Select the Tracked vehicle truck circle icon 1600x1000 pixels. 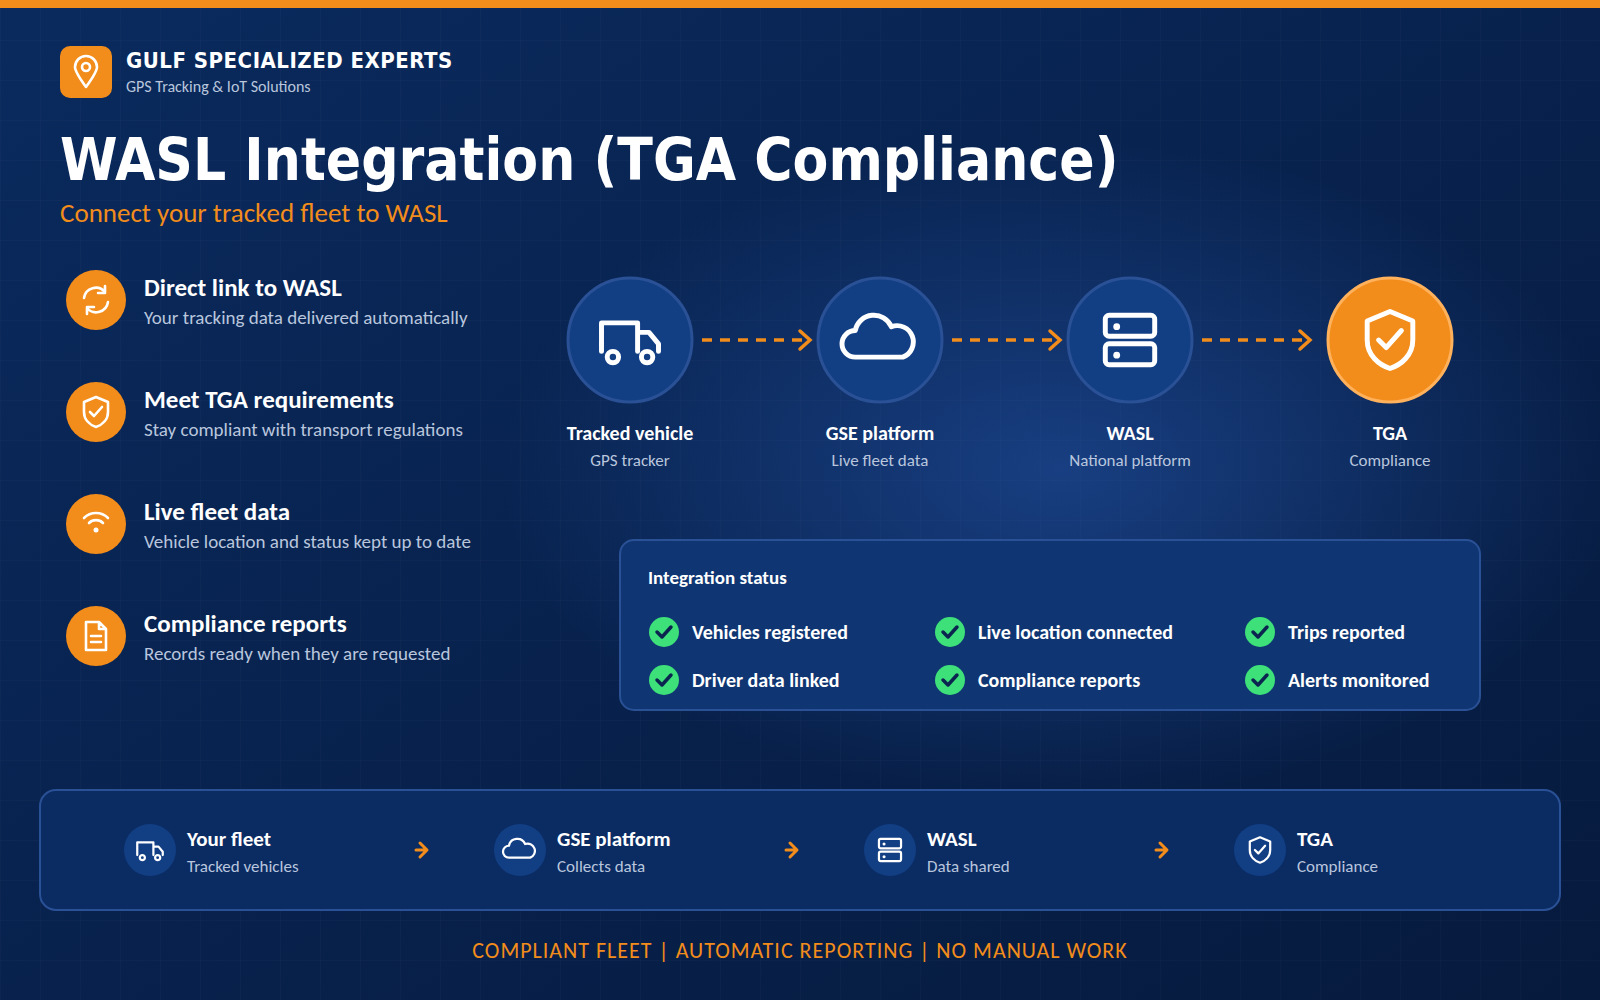[x=630, y=340]
